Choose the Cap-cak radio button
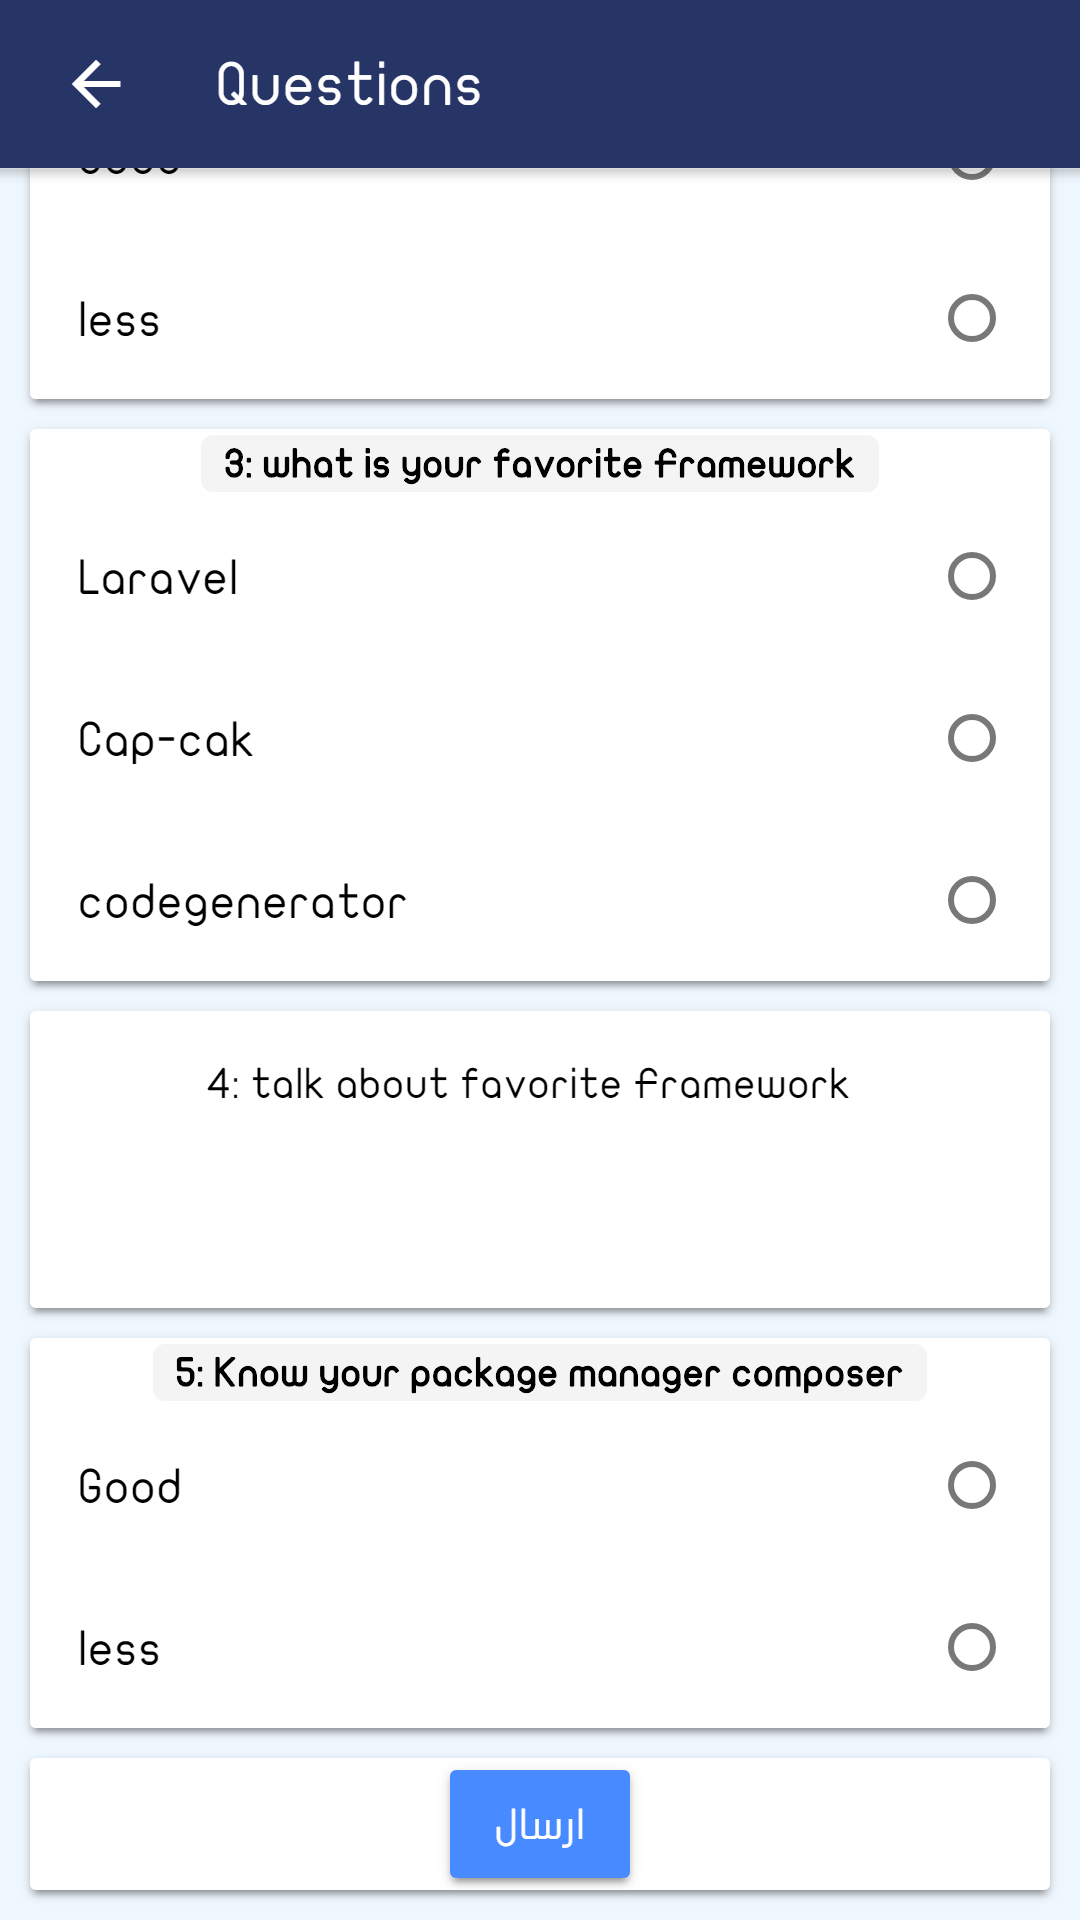 tap(971, 738)
